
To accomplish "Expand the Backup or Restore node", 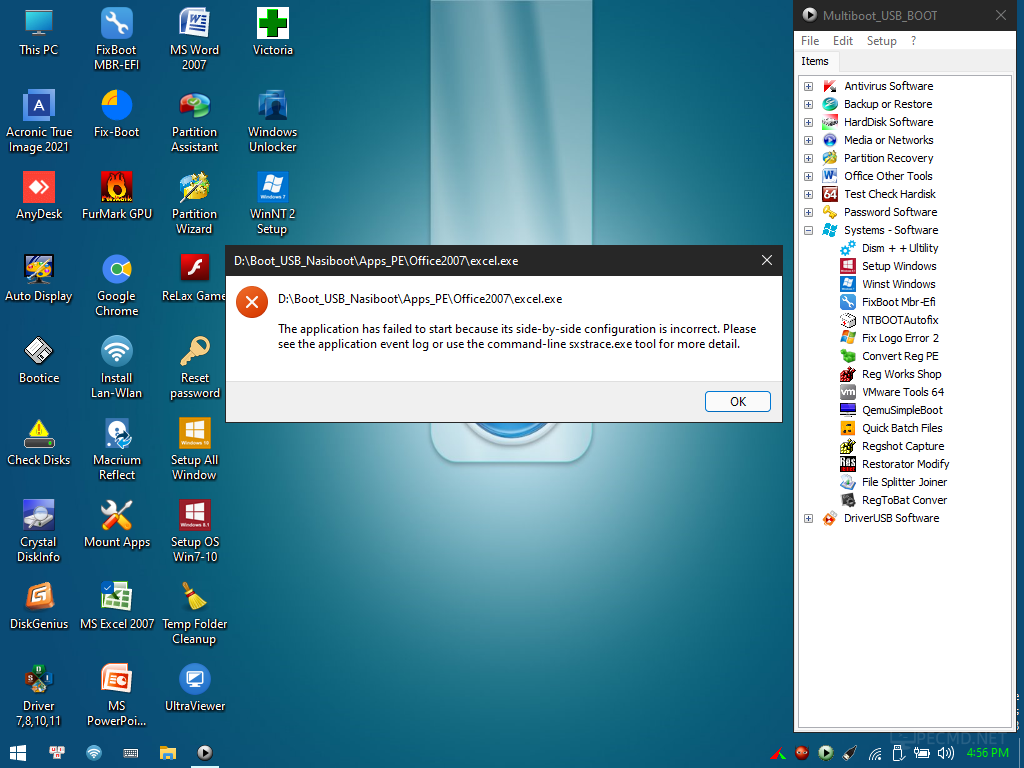I will [x=808, y=104].
